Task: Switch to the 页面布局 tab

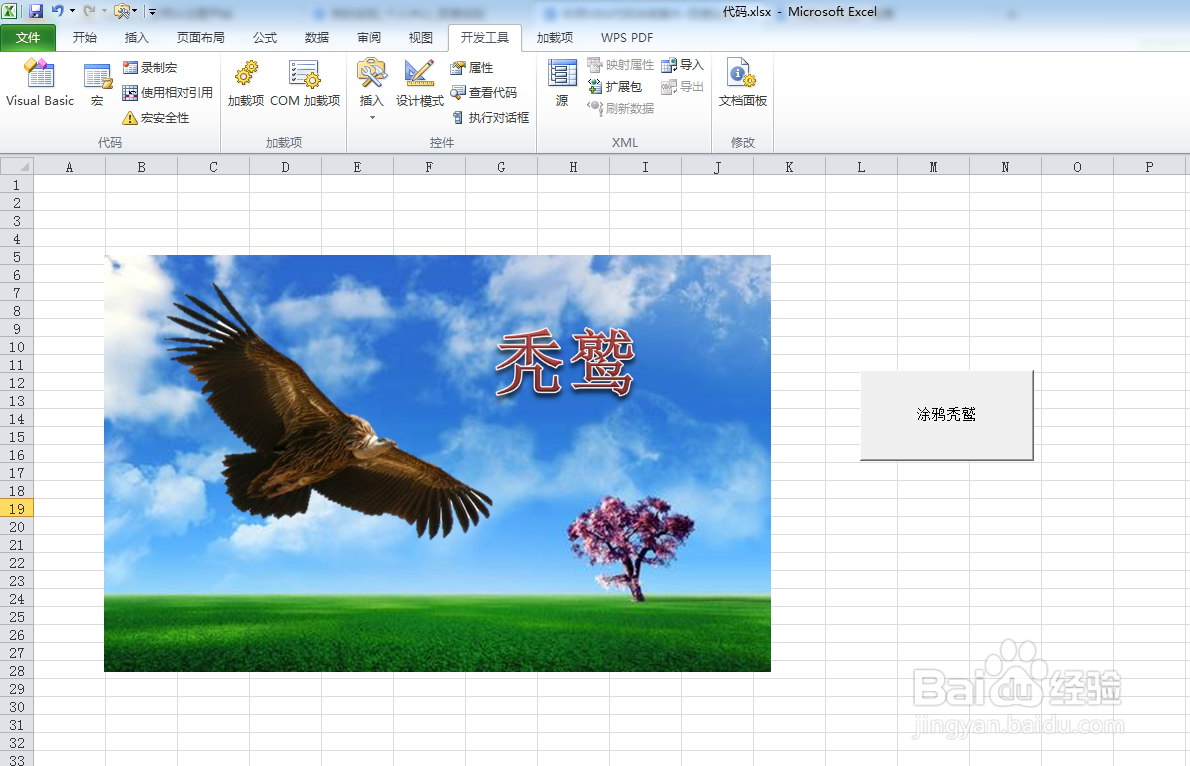Action: (x=200, y=38)
